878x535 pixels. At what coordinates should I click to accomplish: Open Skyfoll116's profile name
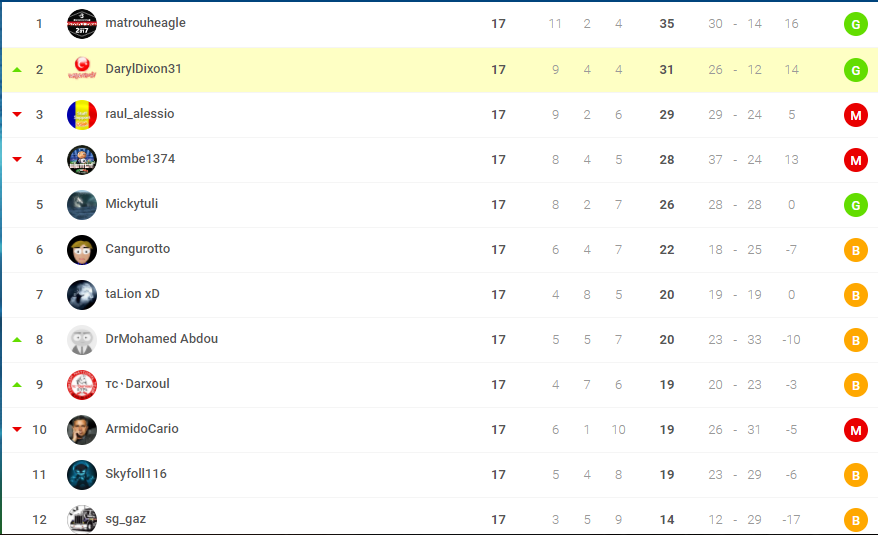[136, 474]
